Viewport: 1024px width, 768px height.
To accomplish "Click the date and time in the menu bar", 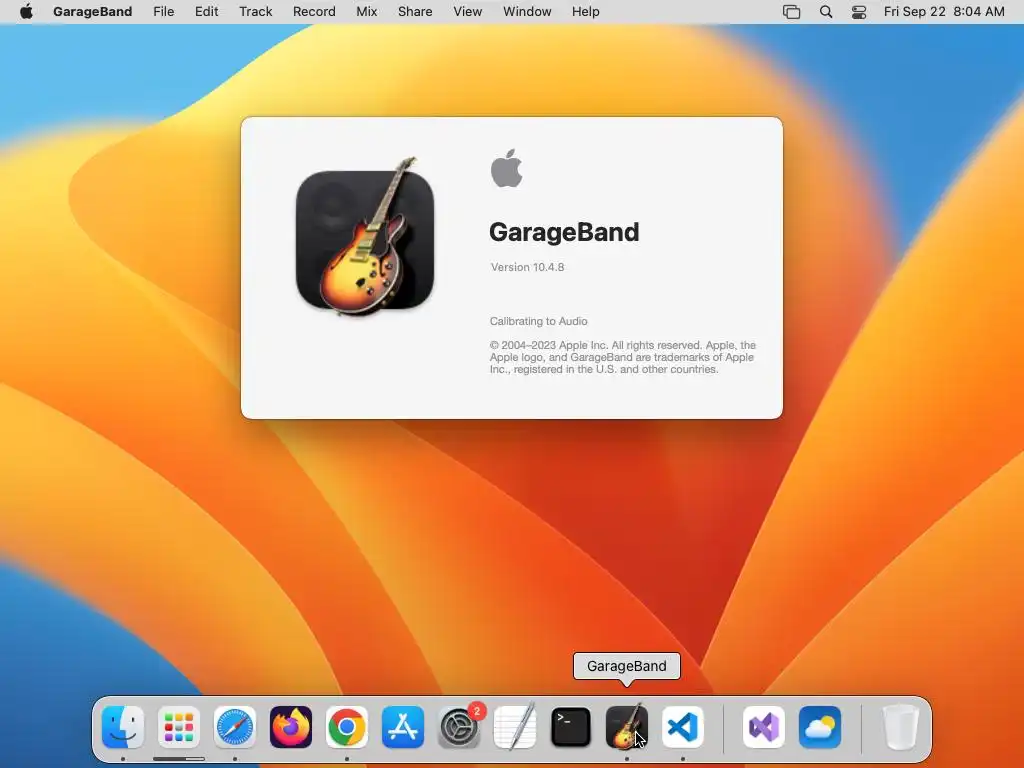I will (944, 11).
